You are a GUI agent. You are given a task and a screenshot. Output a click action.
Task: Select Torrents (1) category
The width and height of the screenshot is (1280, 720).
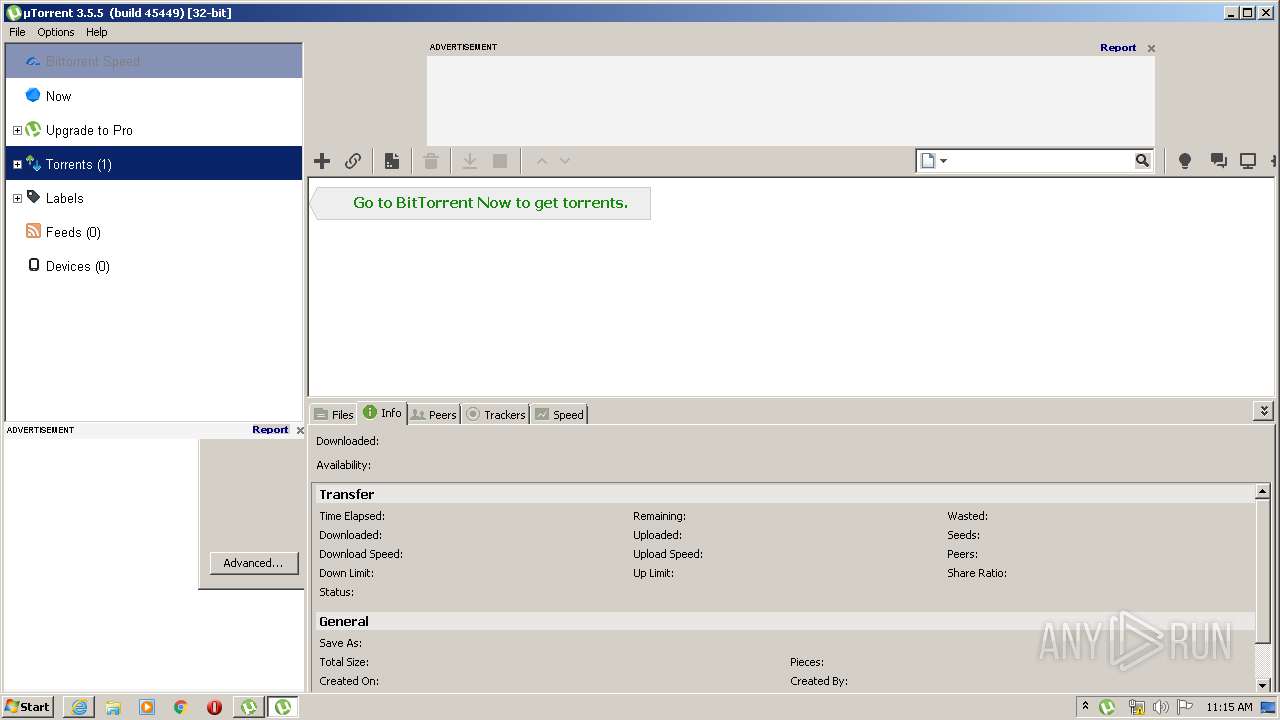pyautogui.click(x=154, y=164)
